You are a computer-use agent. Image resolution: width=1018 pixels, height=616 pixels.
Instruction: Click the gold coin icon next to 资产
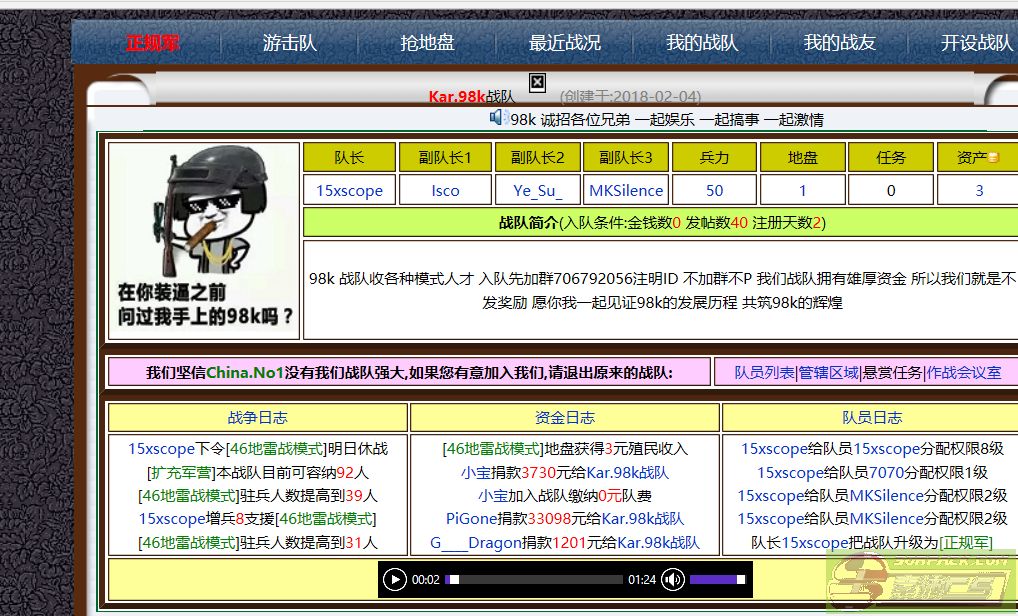pos(994,158)
